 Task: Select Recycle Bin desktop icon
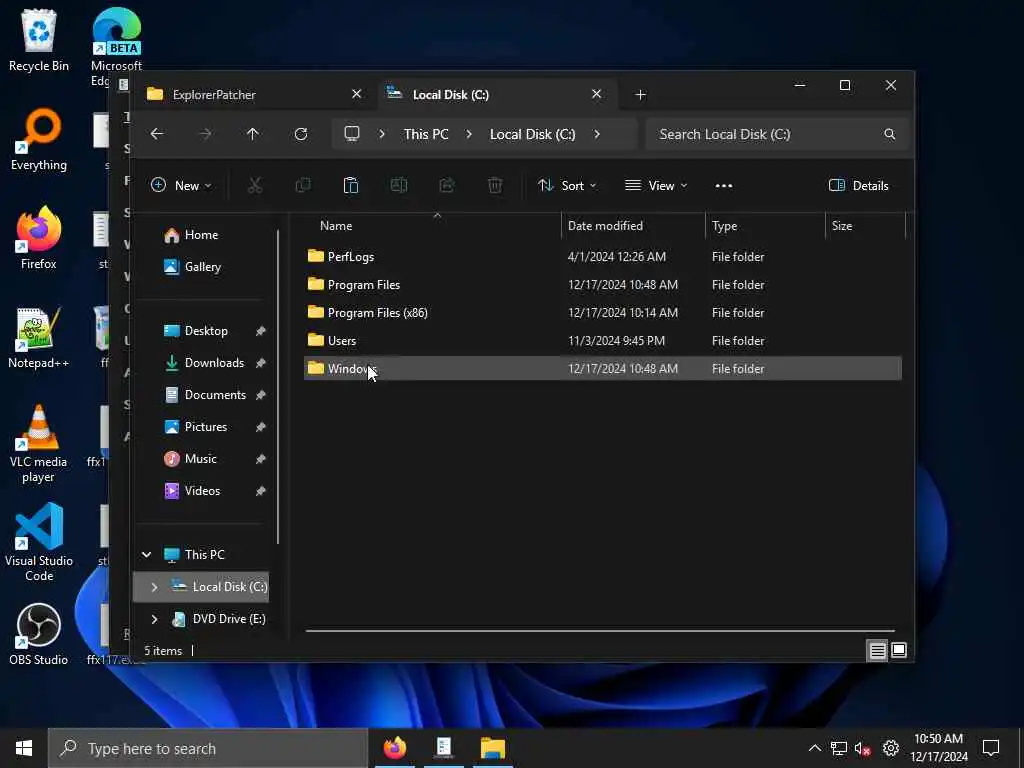pyautogui.click(x=39, y=40)
